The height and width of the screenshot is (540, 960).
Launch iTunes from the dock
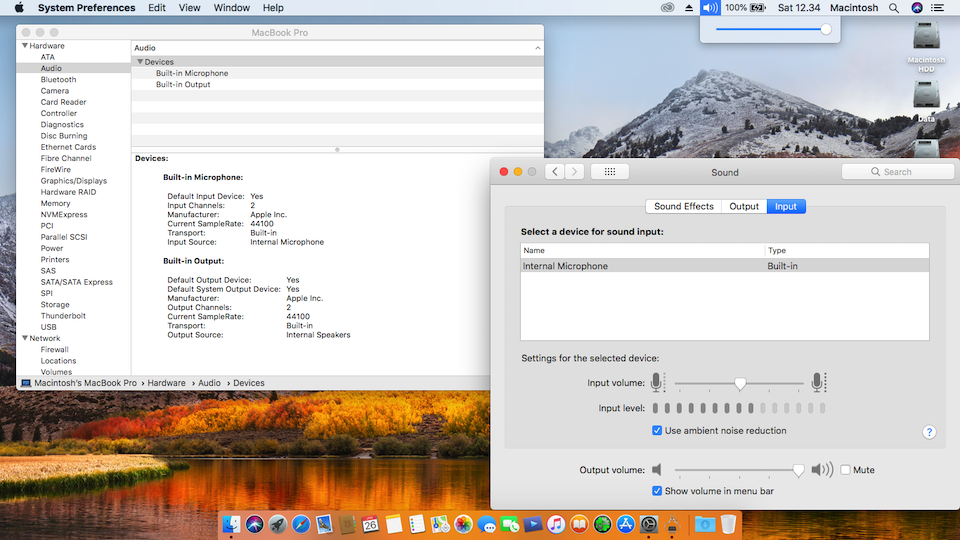pyautogui.click(x=555, y=524)
